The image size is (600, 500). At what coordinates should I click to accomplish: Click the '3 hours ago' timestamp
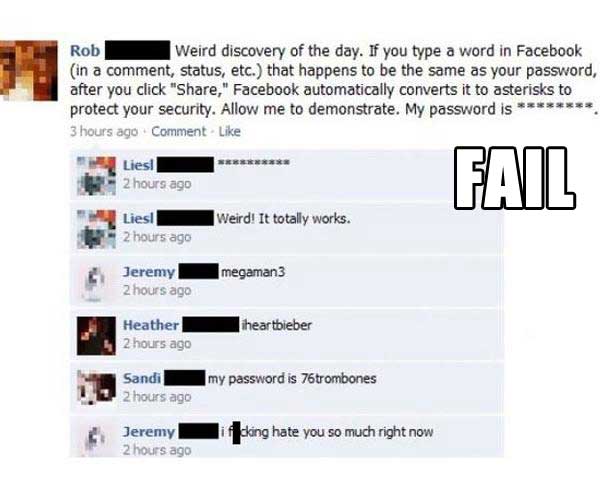[104, 132]
